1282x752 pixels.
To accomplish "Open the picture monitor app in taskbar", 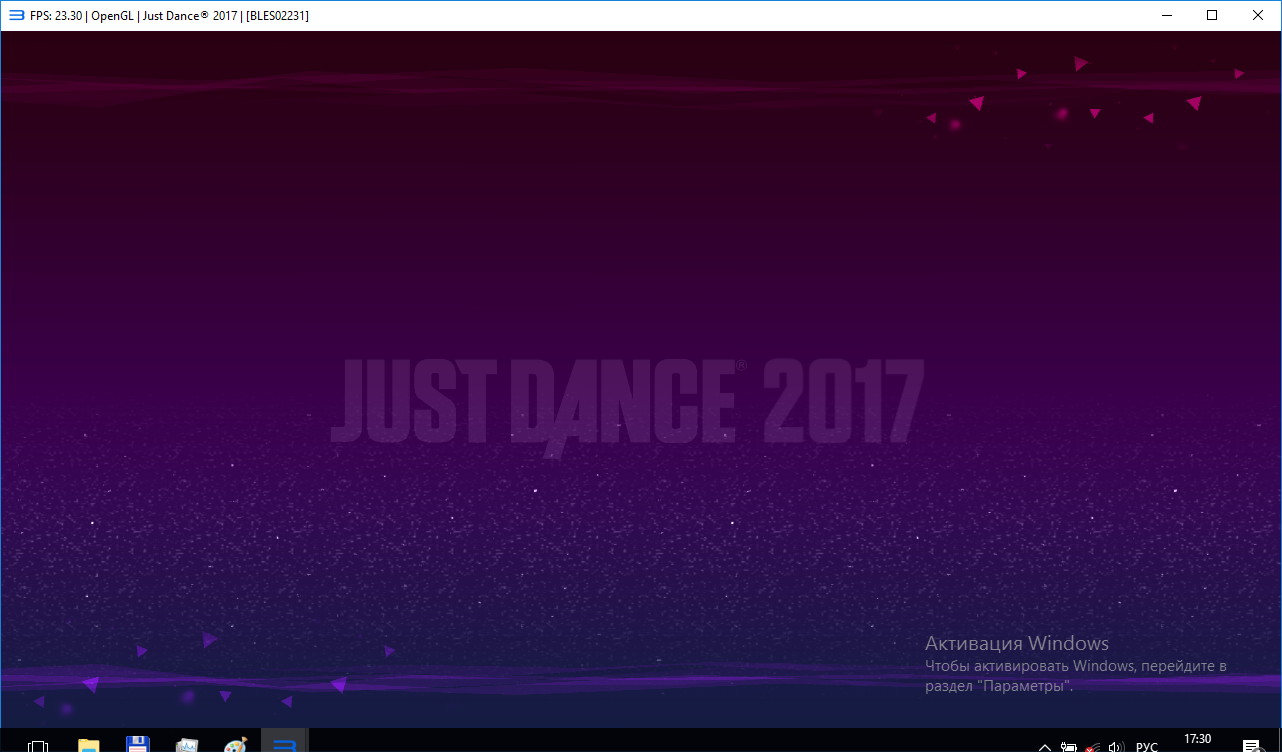I will click(x=187, y=745).
